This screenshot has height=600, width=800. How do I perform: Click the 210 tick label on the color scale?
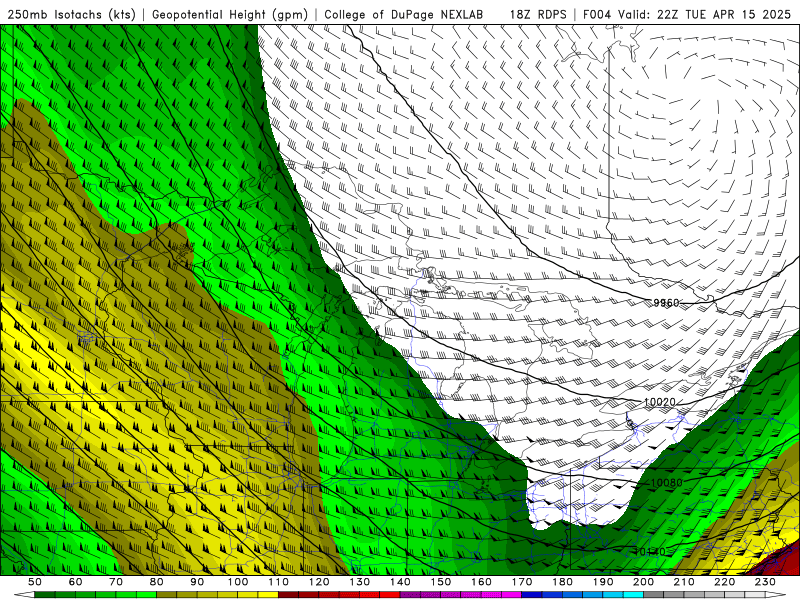tap(684, 582)
